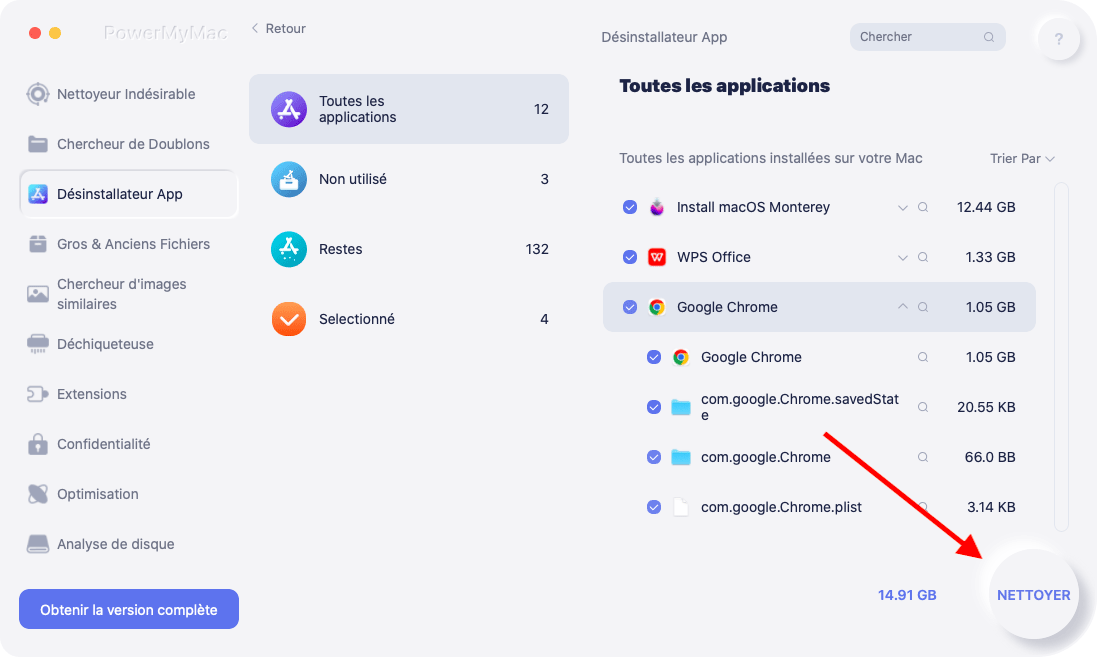This screenshot has height=657, width=1097.
Task: Click the Désinstallateur App sidebar icon
Action: (38, 194)
